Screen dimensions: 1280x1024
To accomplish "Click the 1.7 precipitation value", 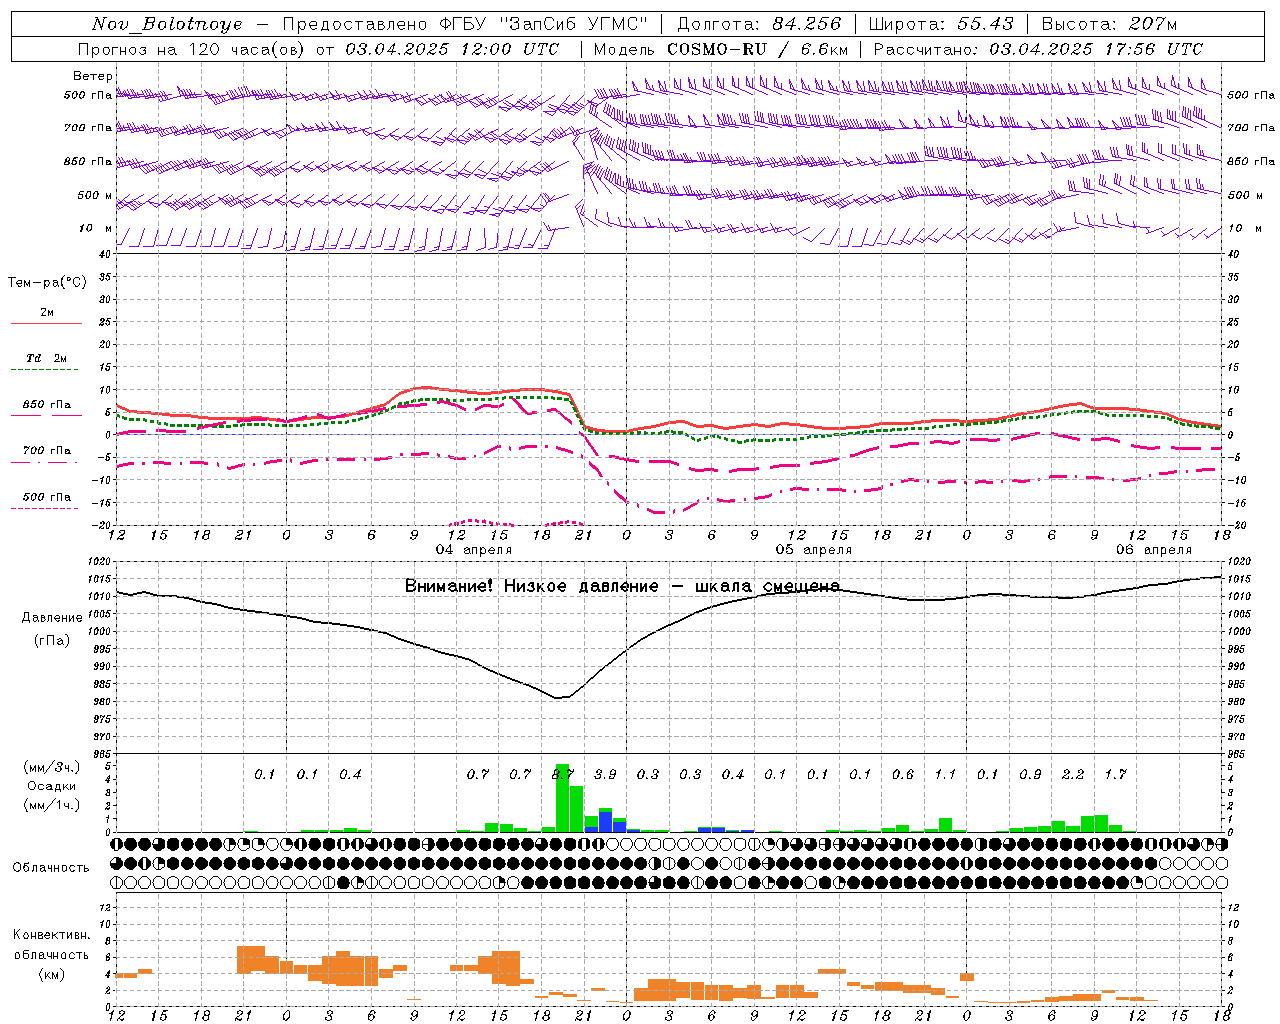I will [x=1115, y=775].
